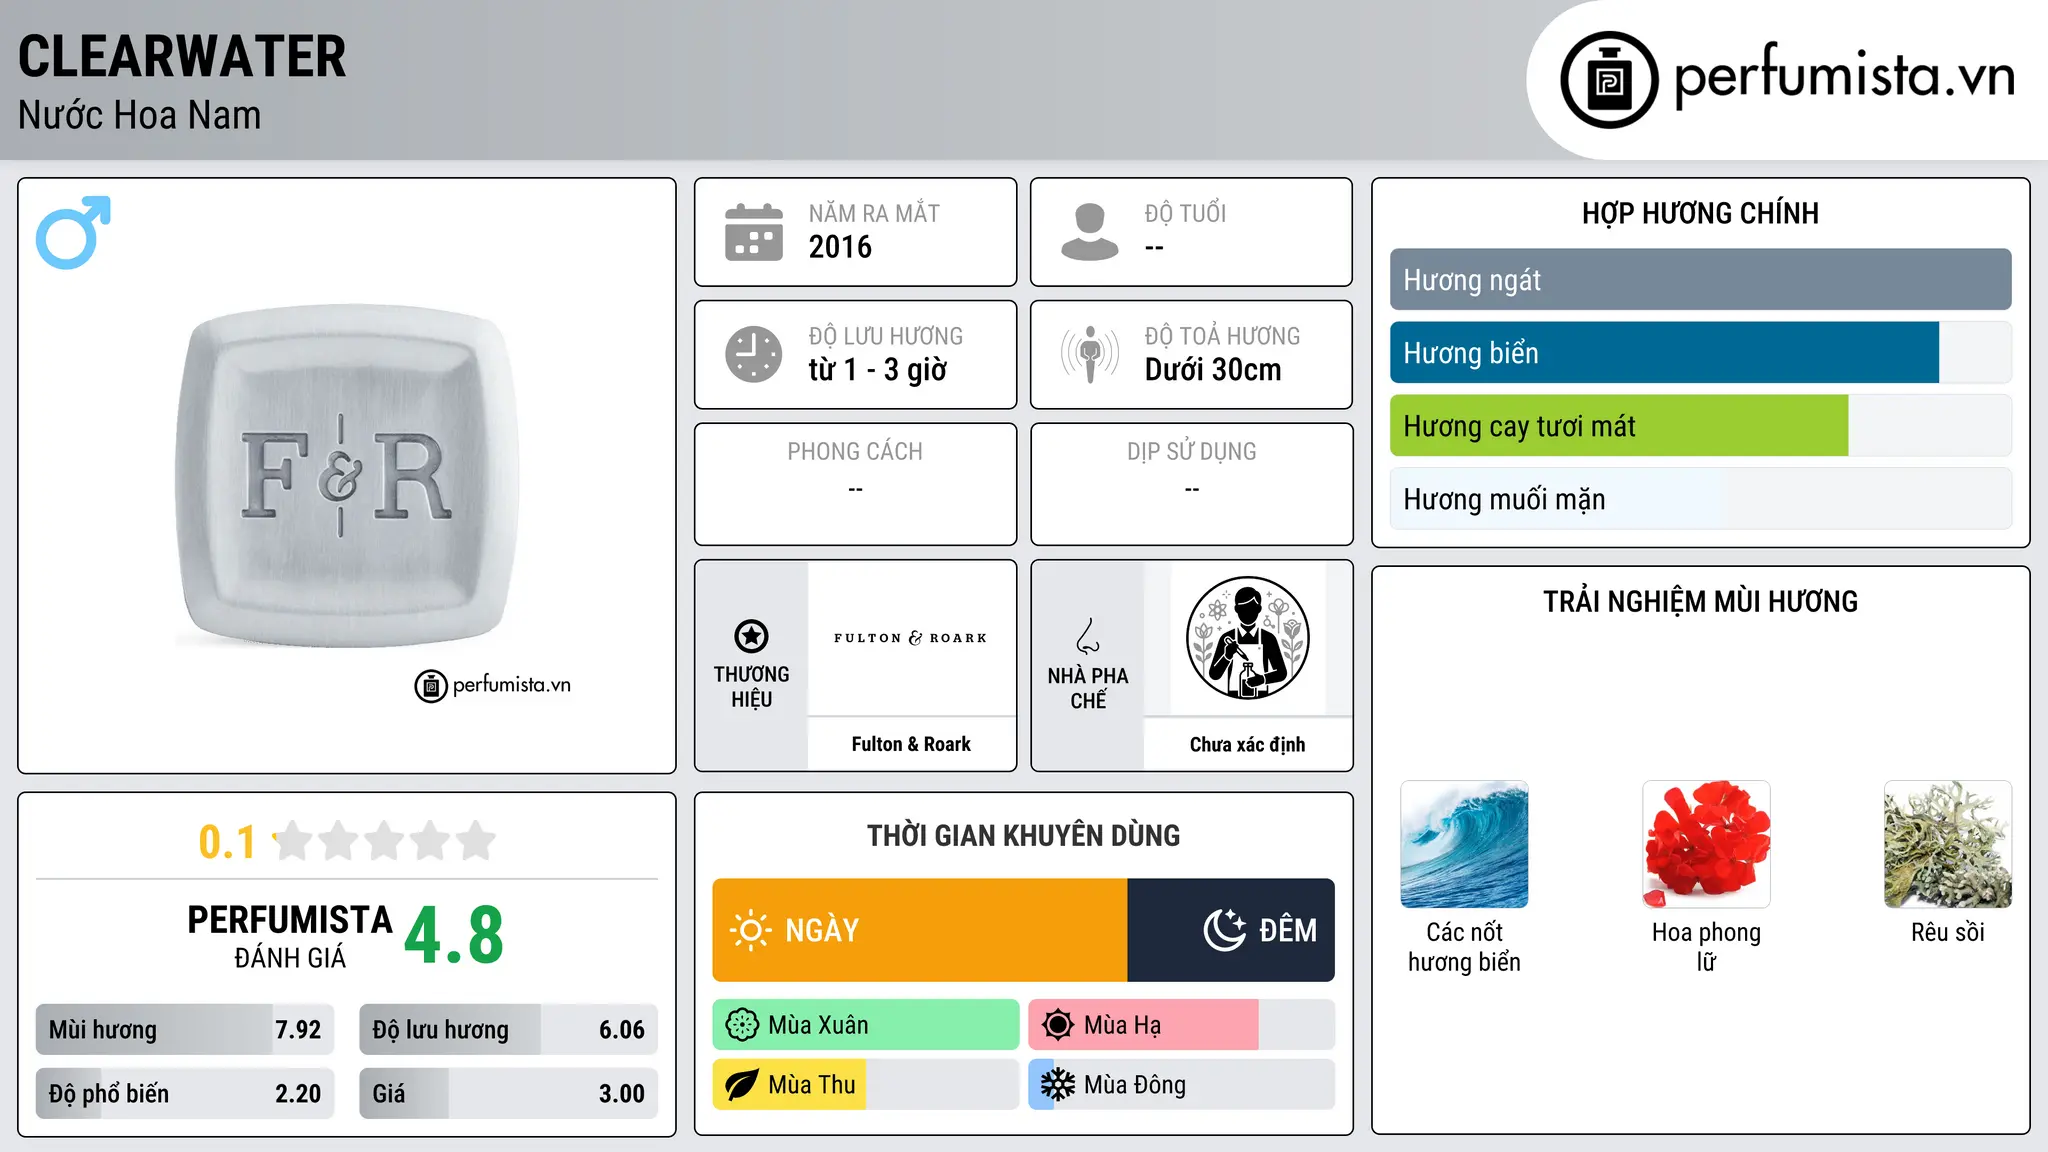Click the perfumista.vn wordmark in the header

point(1845,75)
